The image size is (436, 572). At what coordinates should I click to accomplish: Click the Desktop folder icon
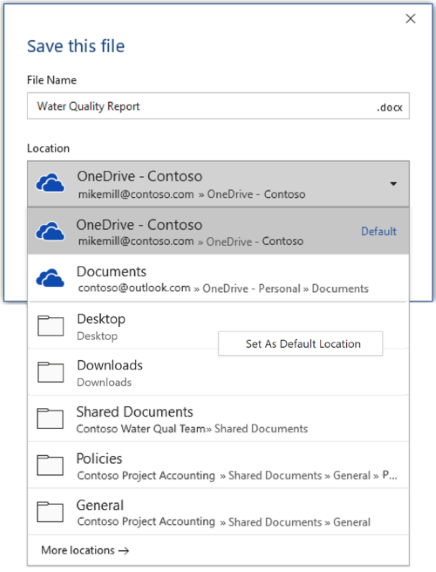click(50, 326)
